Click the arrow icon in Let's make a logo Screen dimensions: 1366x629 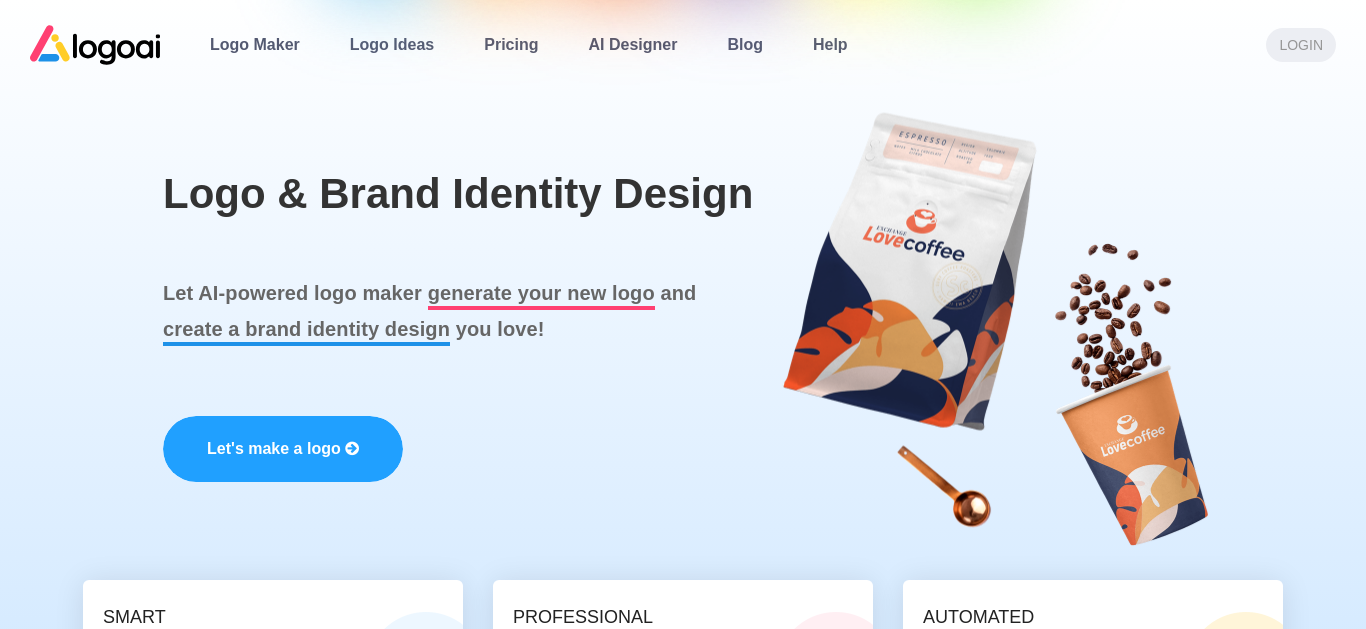pos(352,449)
